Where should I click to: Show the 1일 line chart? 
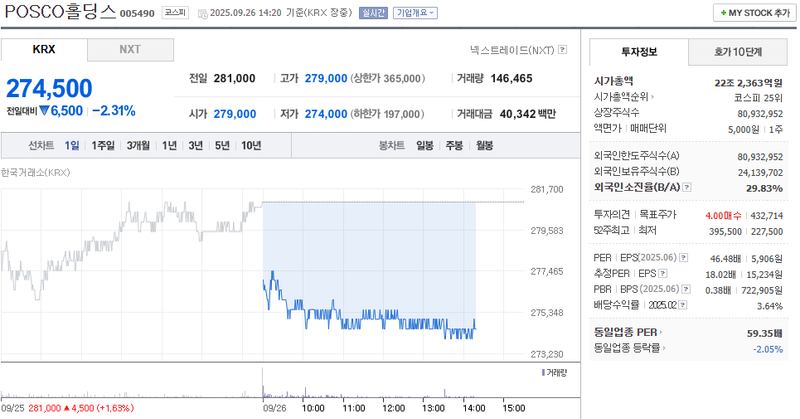[x=72, y=146]
